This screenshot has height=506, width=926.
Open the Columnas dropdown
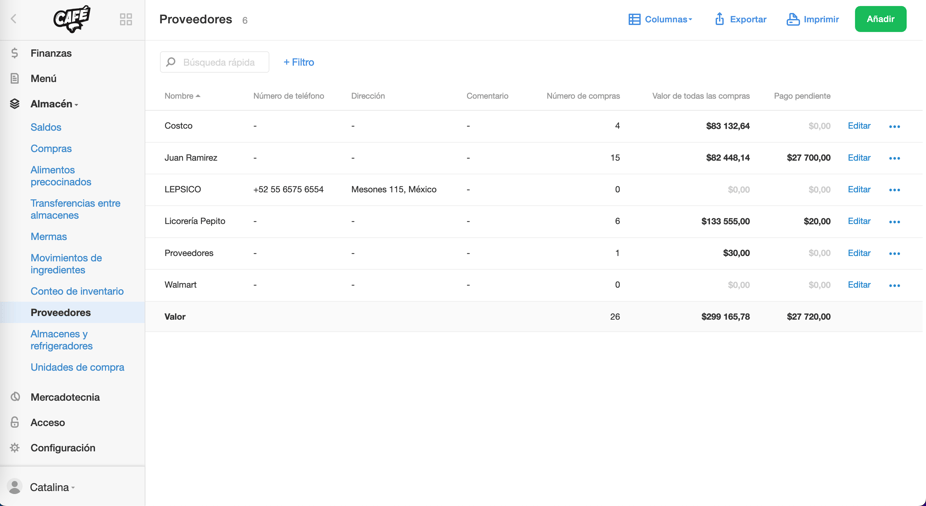tap(660, 19)
